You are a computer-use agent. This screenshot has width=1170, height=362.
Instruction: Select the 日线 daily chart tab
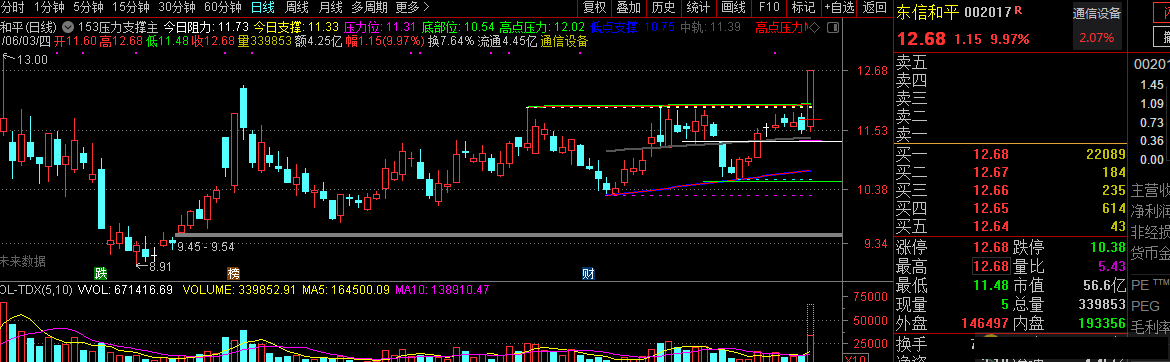tap(263, 7)
